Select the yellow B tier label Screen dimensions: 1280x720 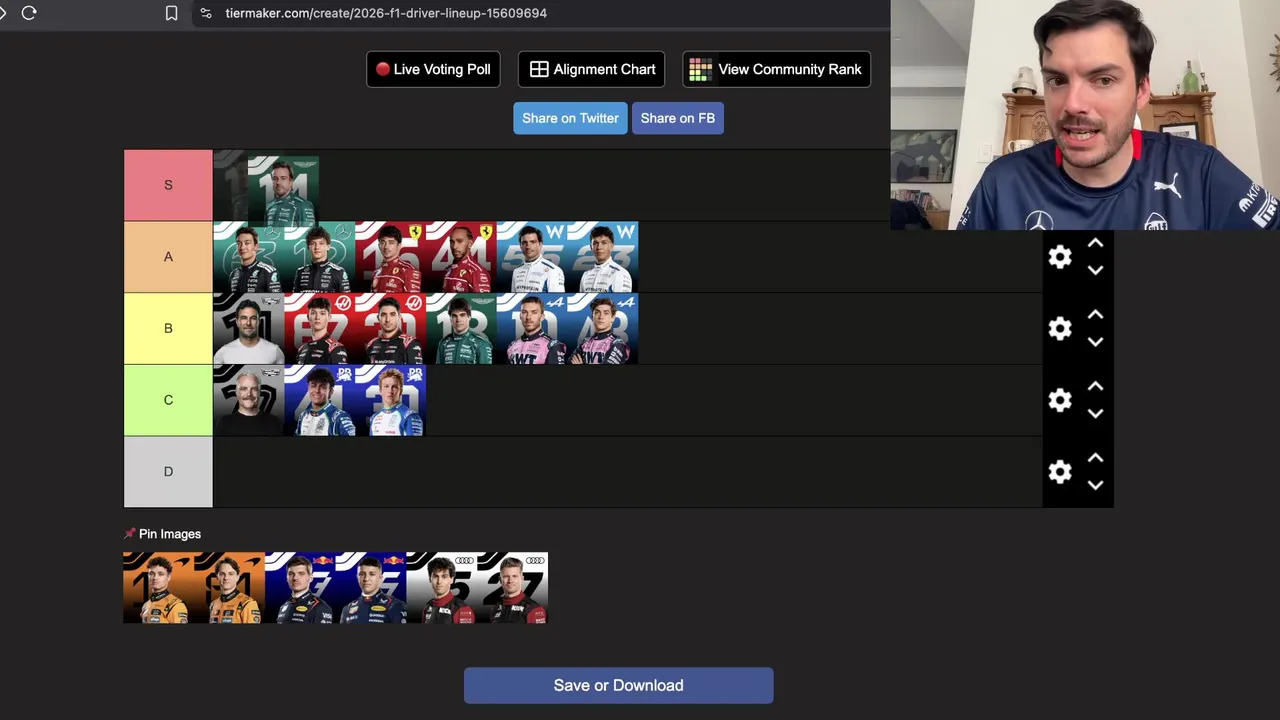[x=168, y=329]
